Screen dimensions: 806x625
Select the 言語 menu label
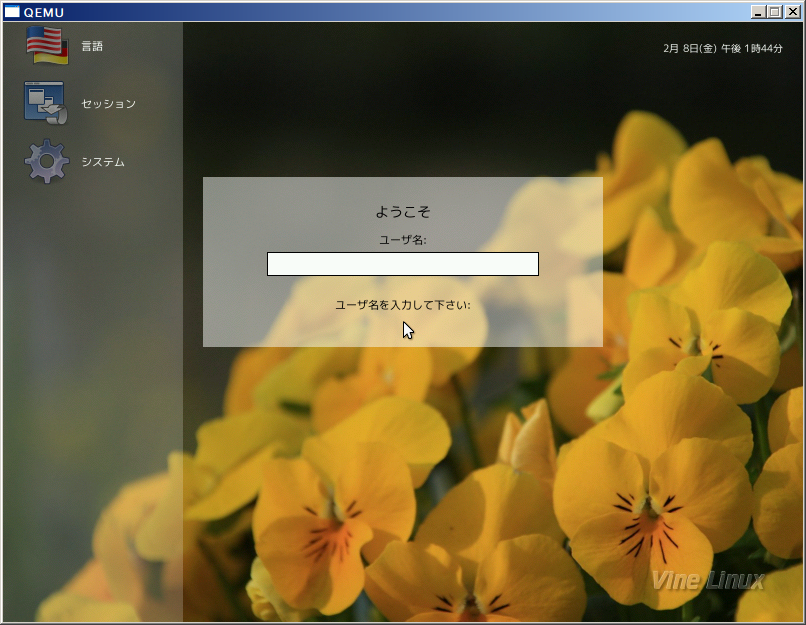[92, 46]
